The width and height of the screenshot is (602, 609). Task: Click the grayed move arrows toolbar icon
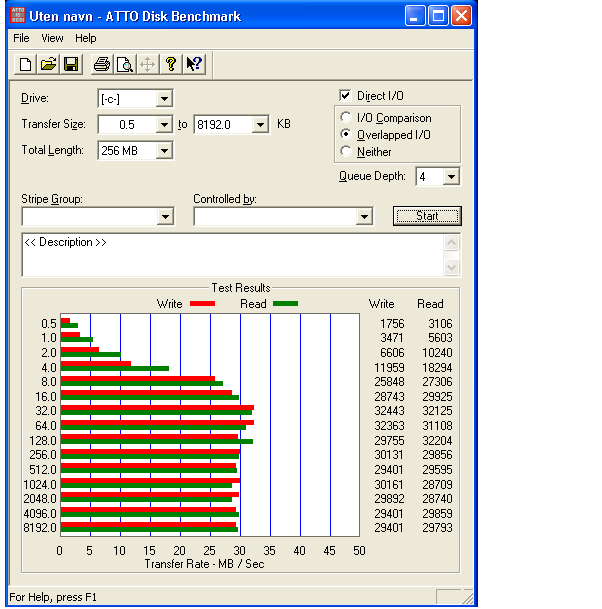148,64
